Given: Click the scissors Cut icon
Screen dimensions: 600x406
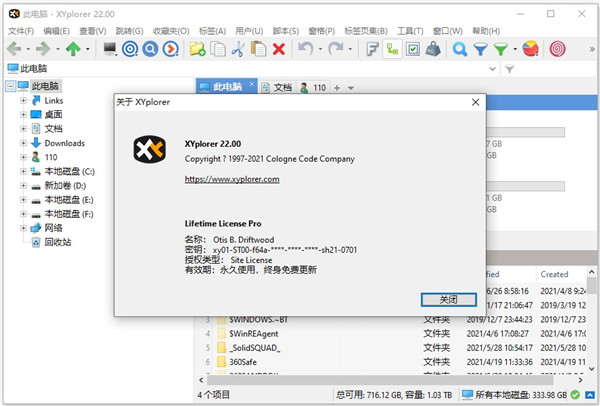Looking at the screenshot, I should point(238,49).
